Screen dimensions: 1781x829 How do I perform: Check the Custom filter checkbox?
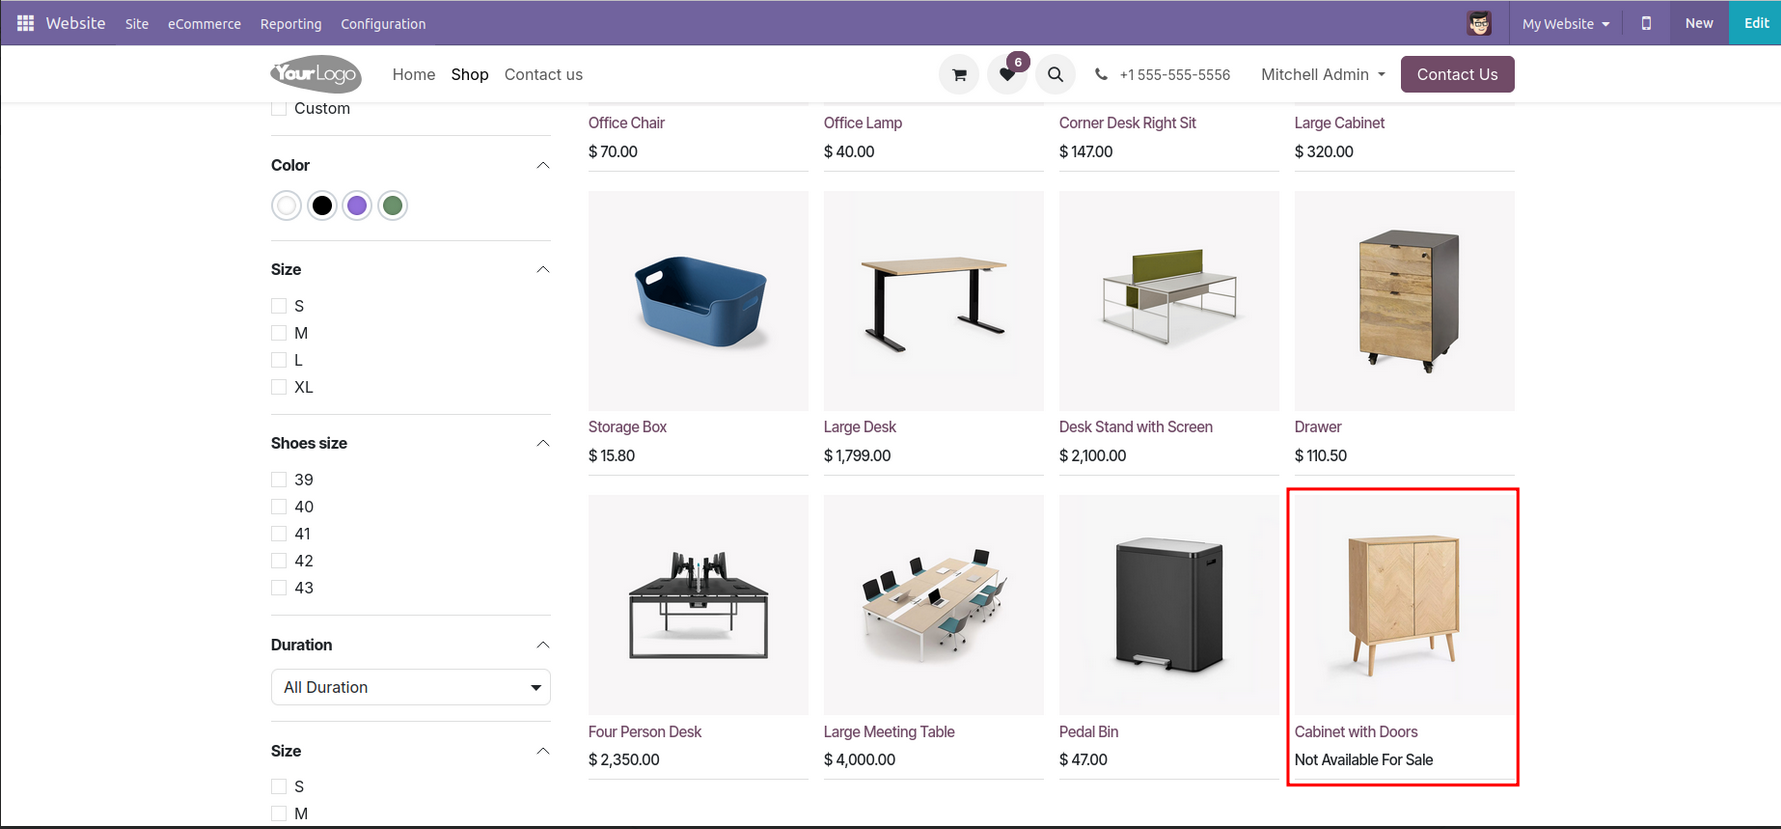pyautogui.click(x=279, y=108)
